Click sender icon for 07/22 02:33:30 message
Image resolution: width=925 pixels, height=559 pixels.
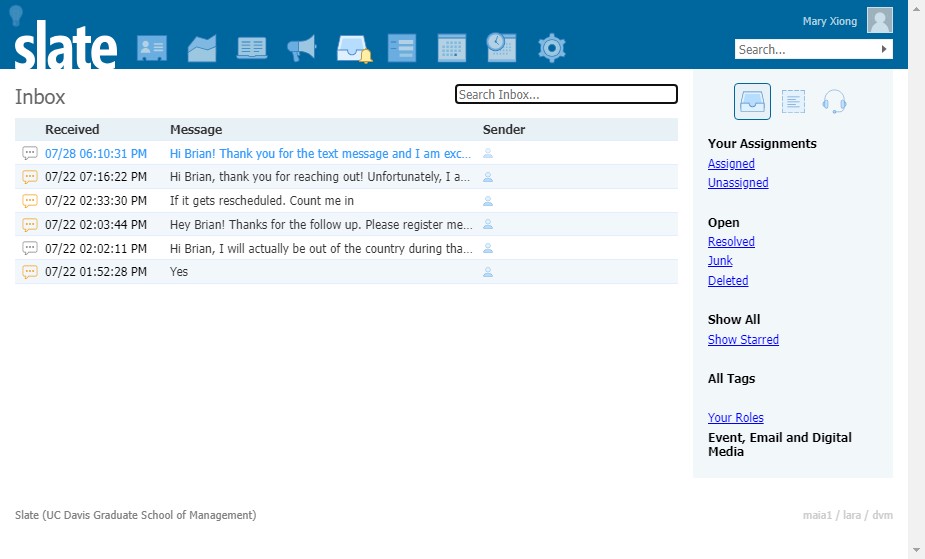pyautogui.click(x=488, y=201)
